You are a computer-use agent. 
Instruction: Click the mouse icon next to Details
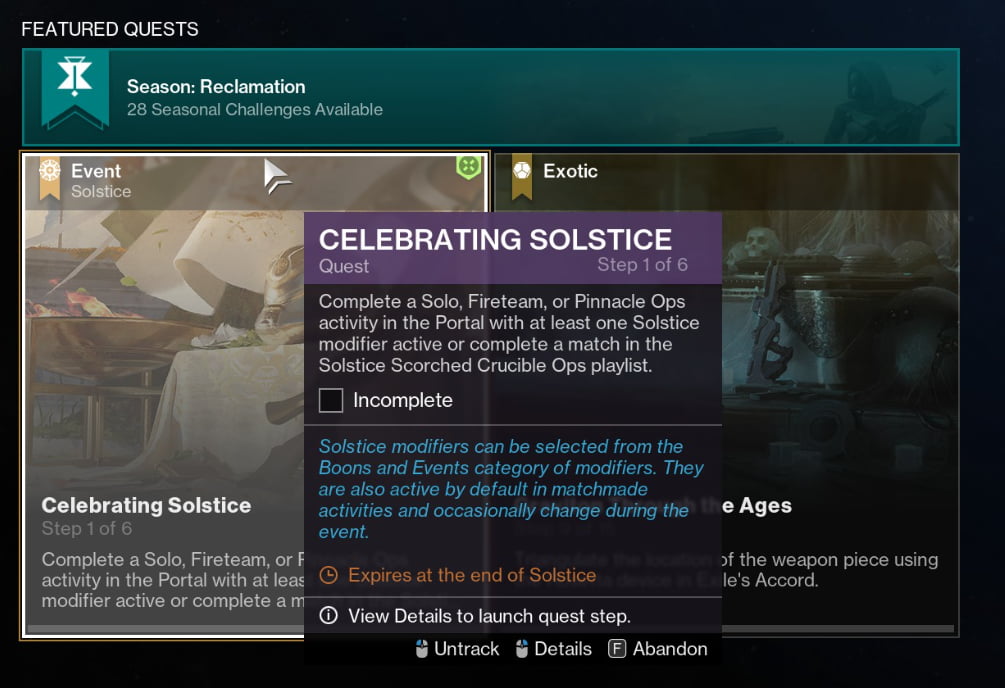click(x=521, y=649)
